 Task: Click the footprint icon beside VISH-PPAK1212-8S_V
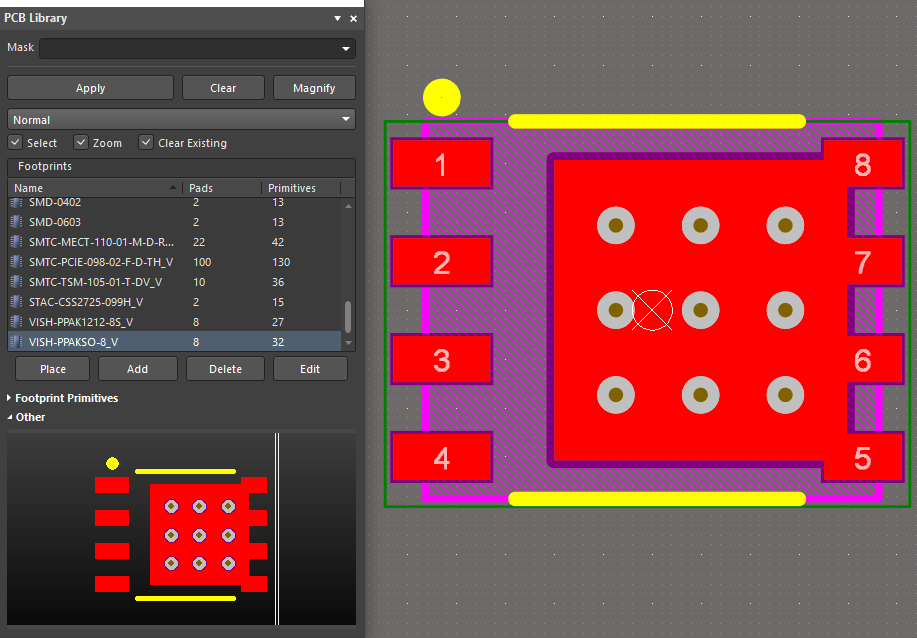point(16,322)
